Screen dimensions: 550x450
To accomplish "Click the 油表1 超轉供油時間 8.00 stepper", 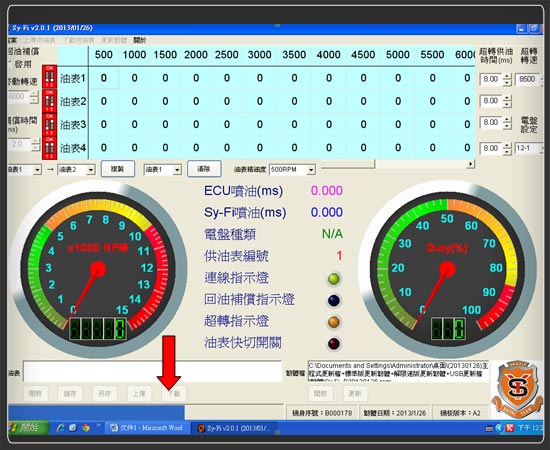I will 507,79.
